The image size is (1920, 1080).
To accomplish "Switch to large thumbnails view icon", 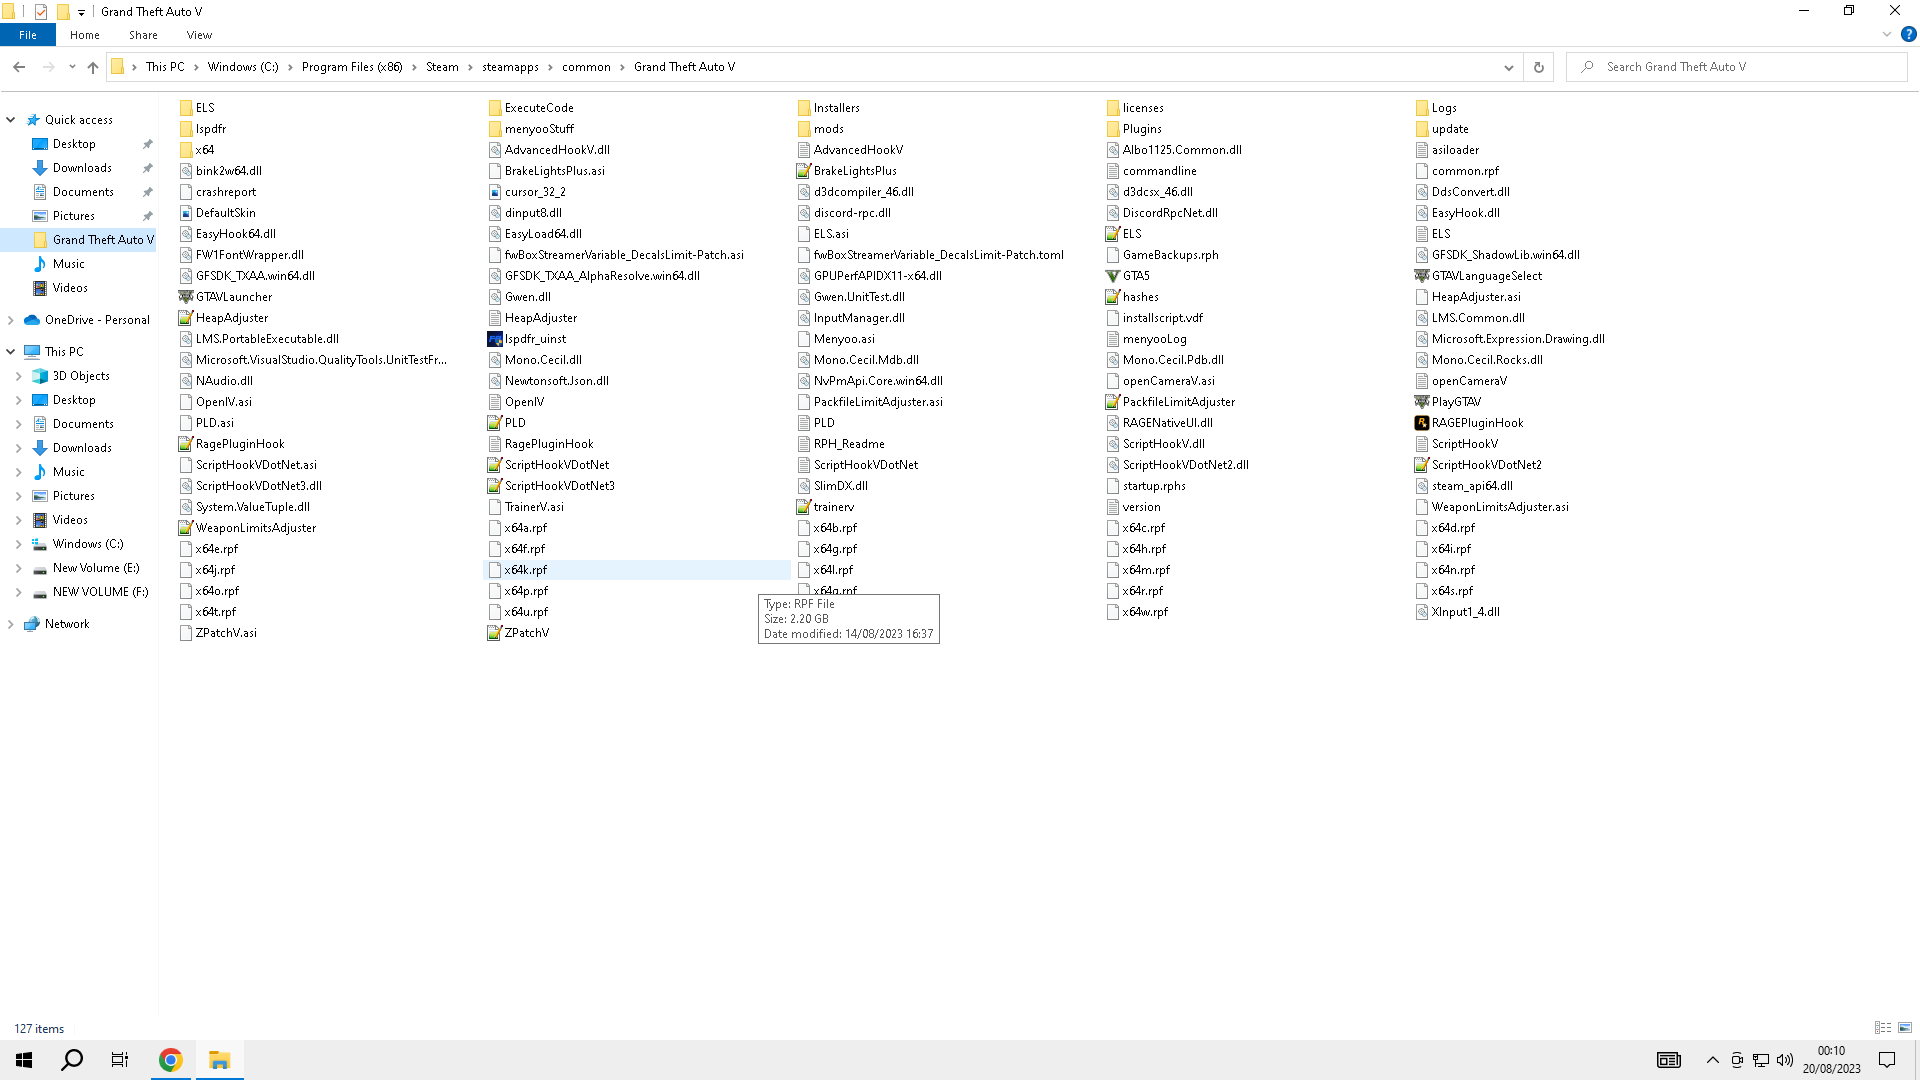I will [1905, 1027].
